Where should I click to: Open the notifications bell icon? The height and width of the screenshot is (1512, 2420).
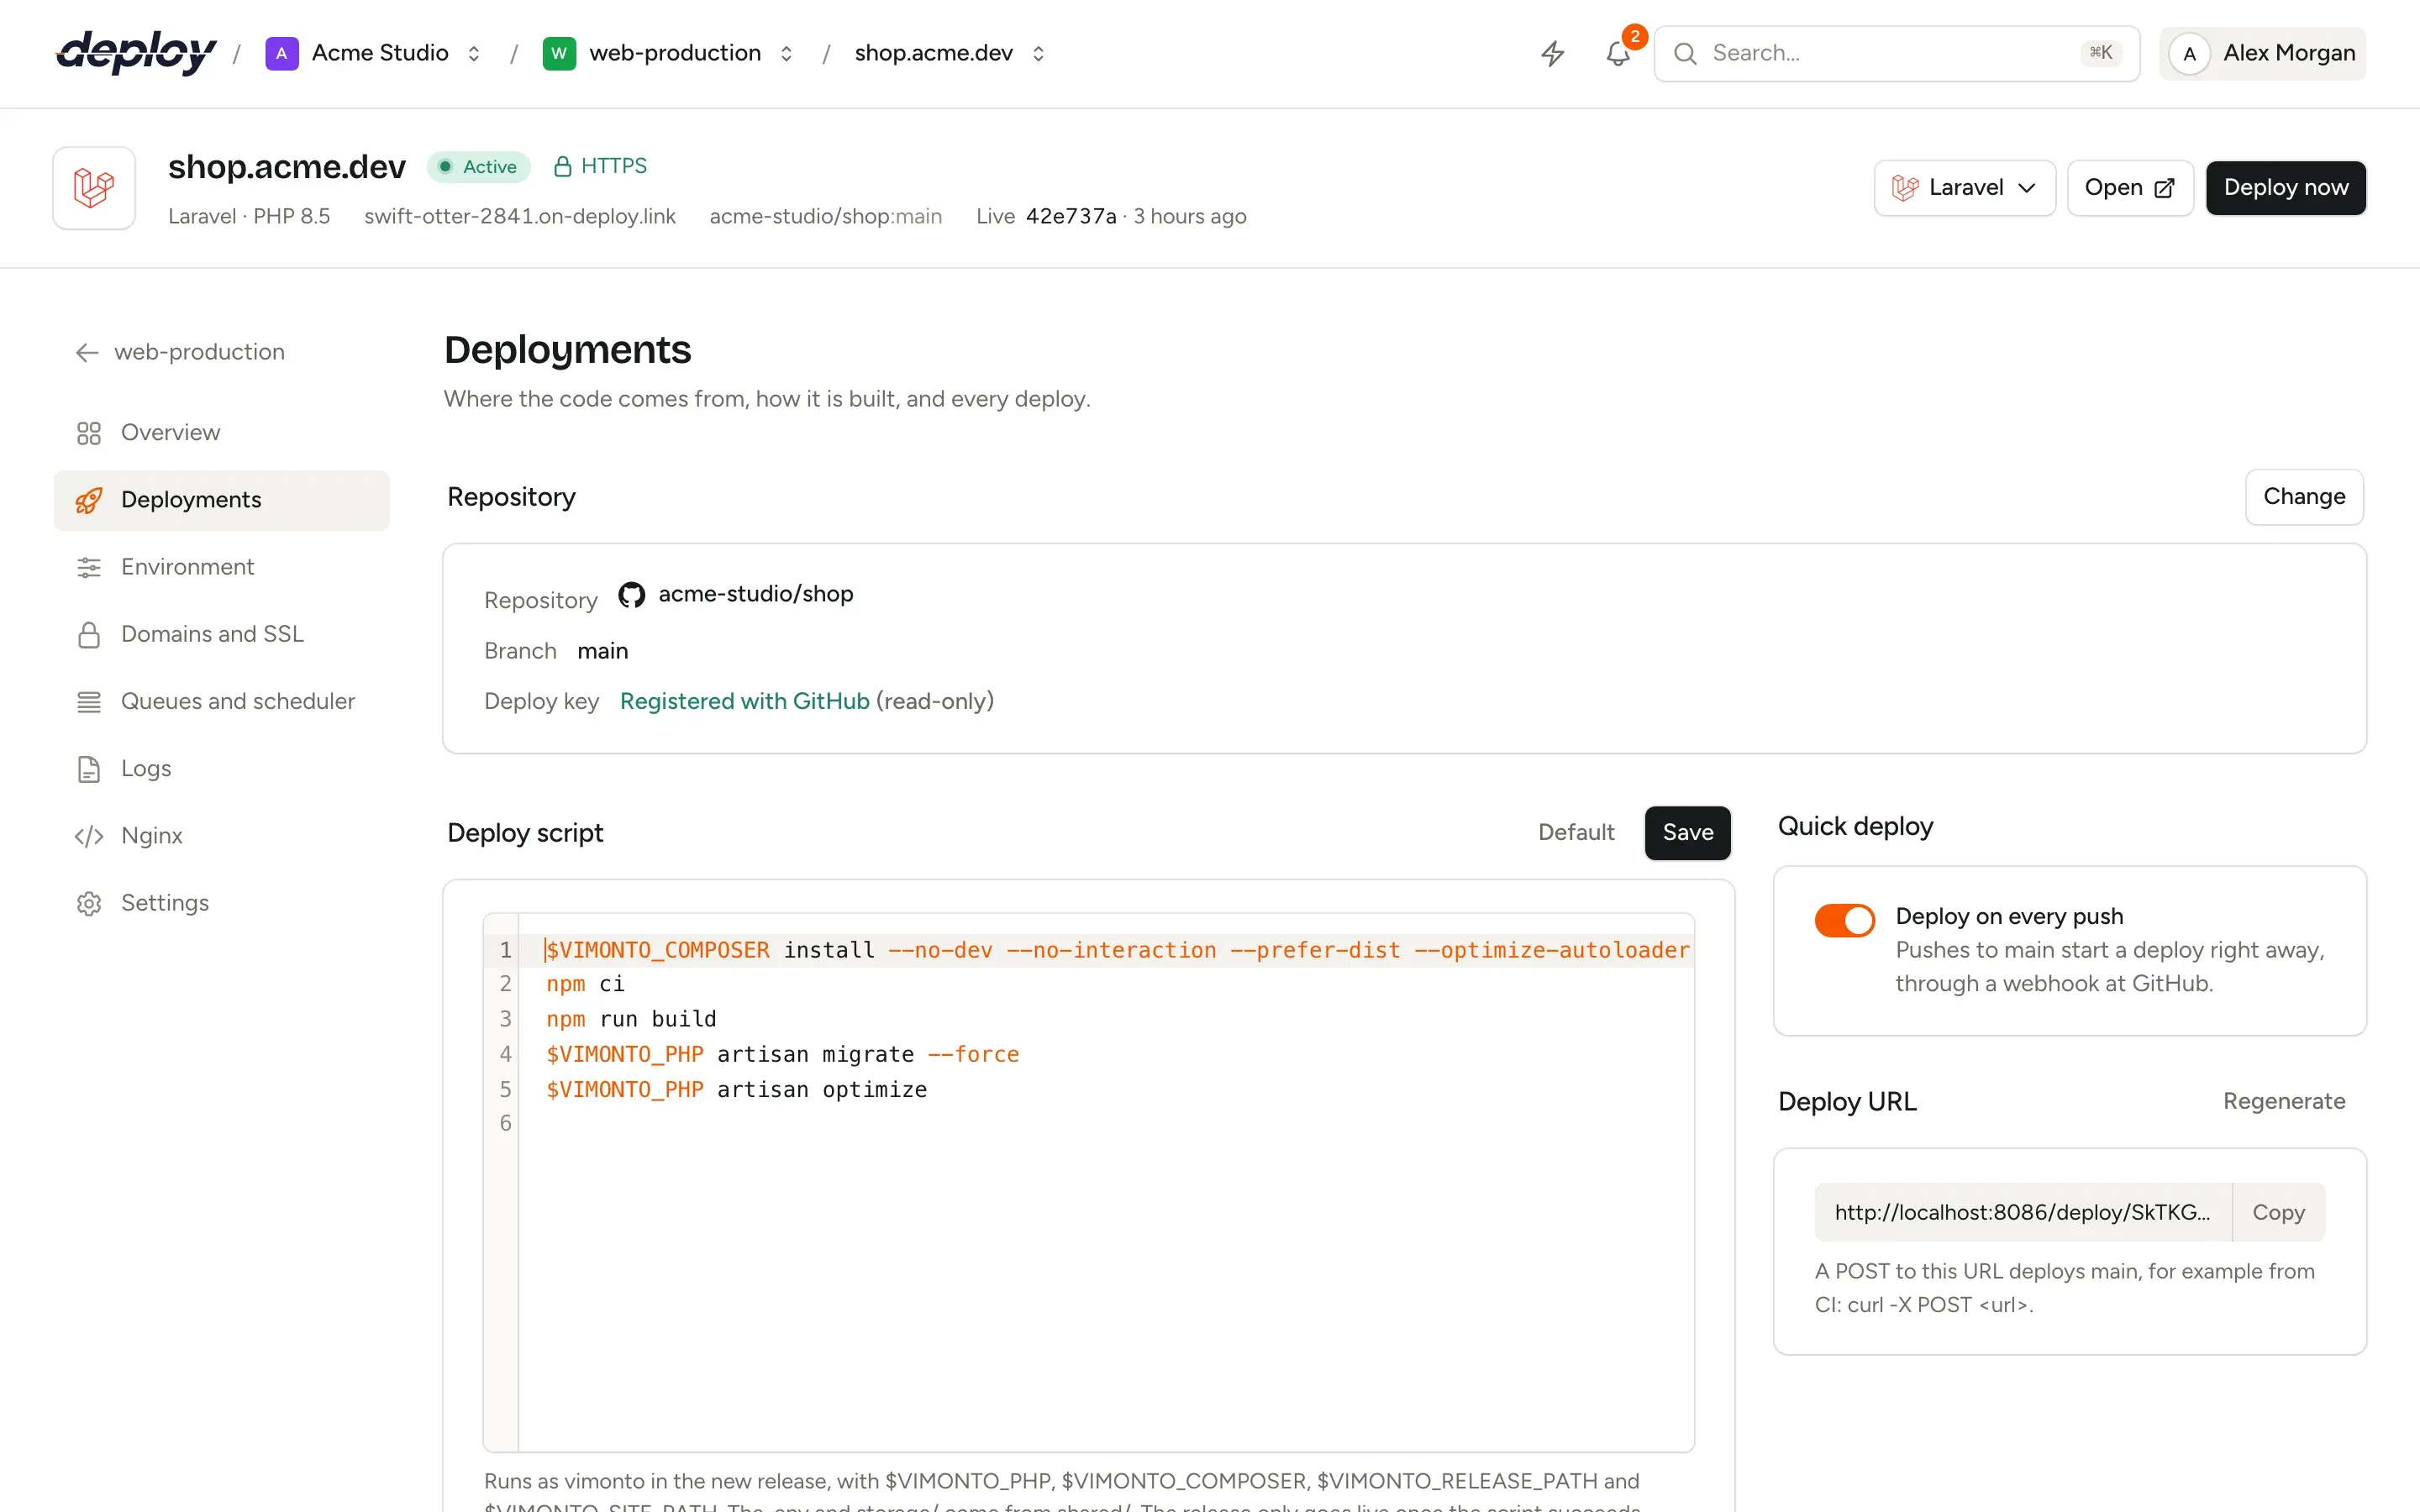click(1618, 53)
